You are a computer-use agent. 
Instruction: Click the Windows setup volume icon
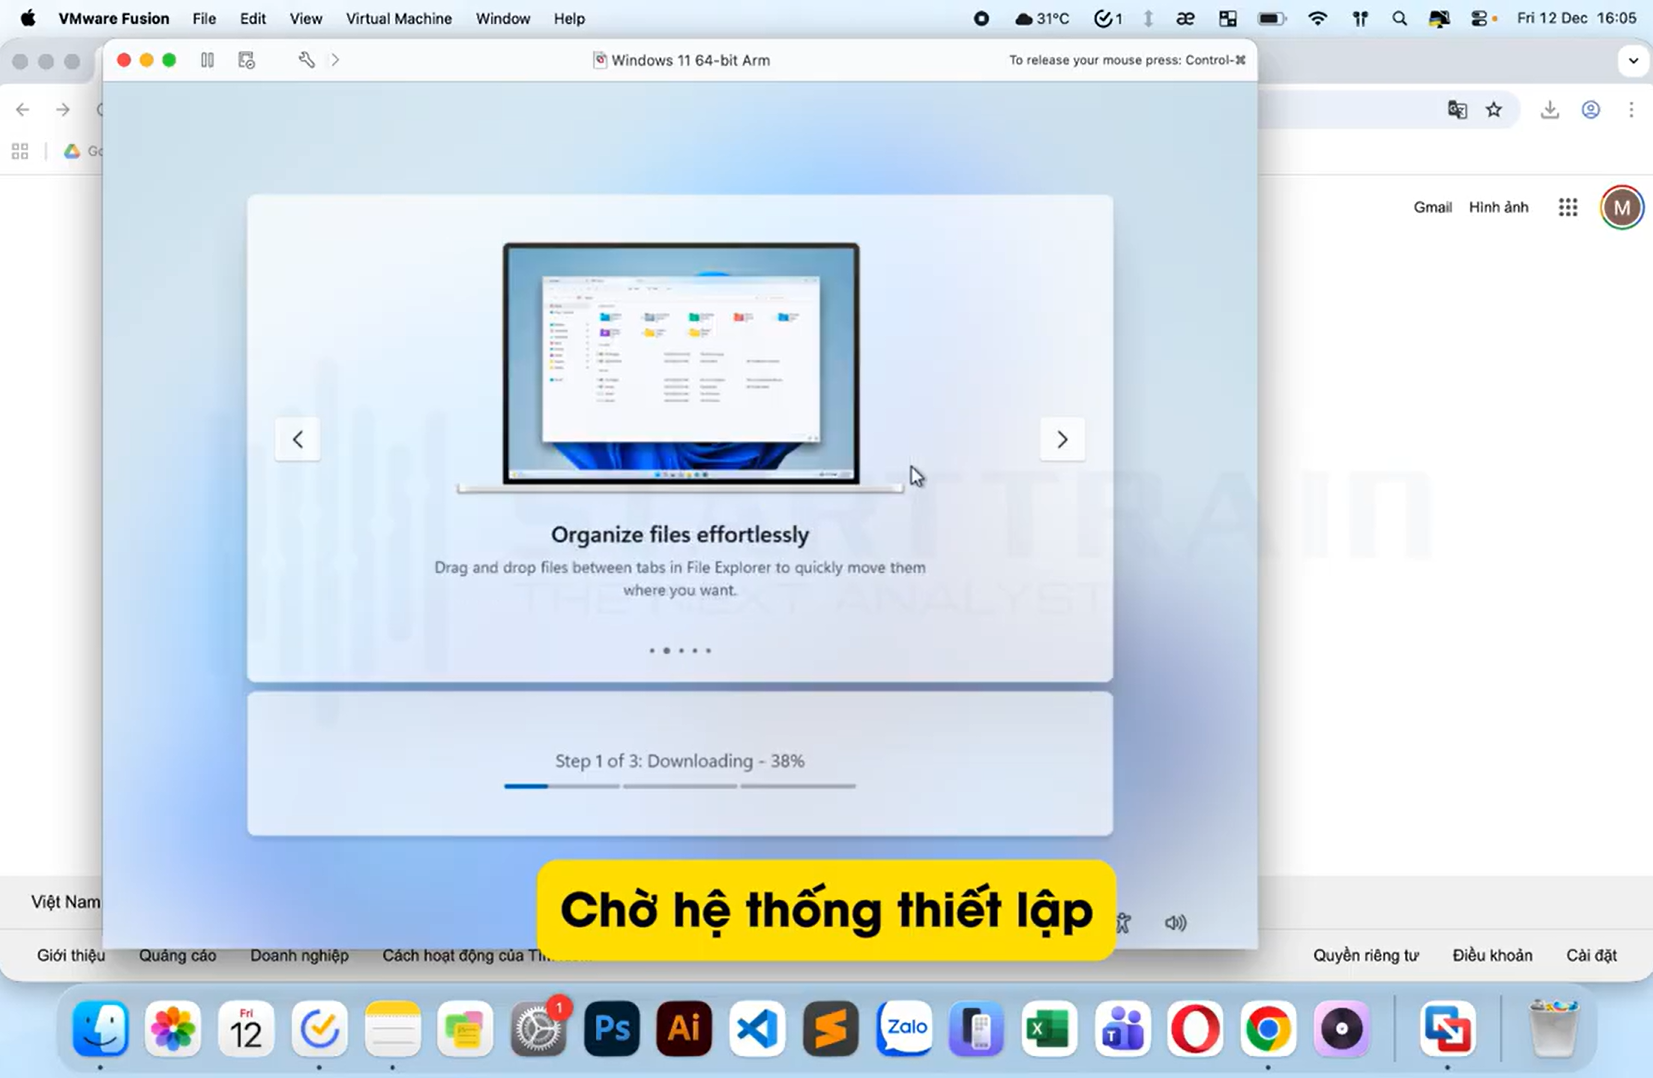[1175, 923]
